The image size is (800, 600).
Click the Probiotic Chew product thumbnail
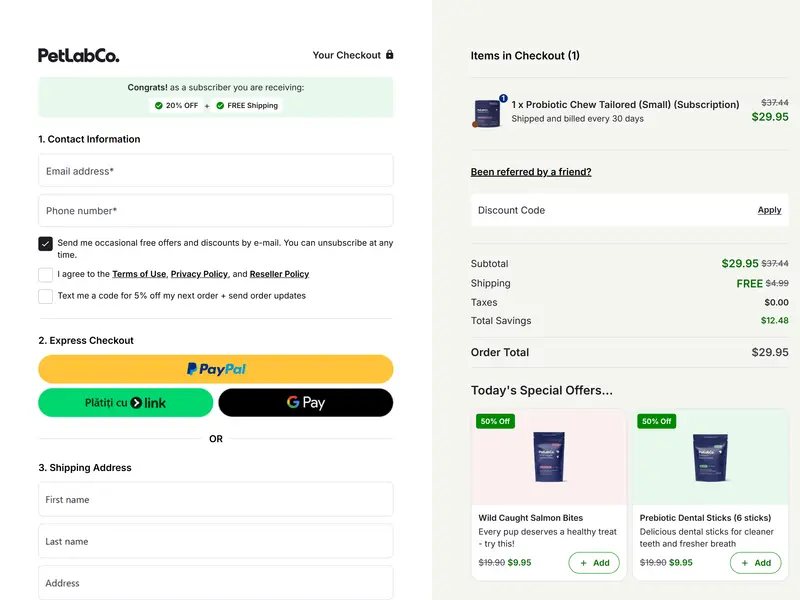click(487, 113)
